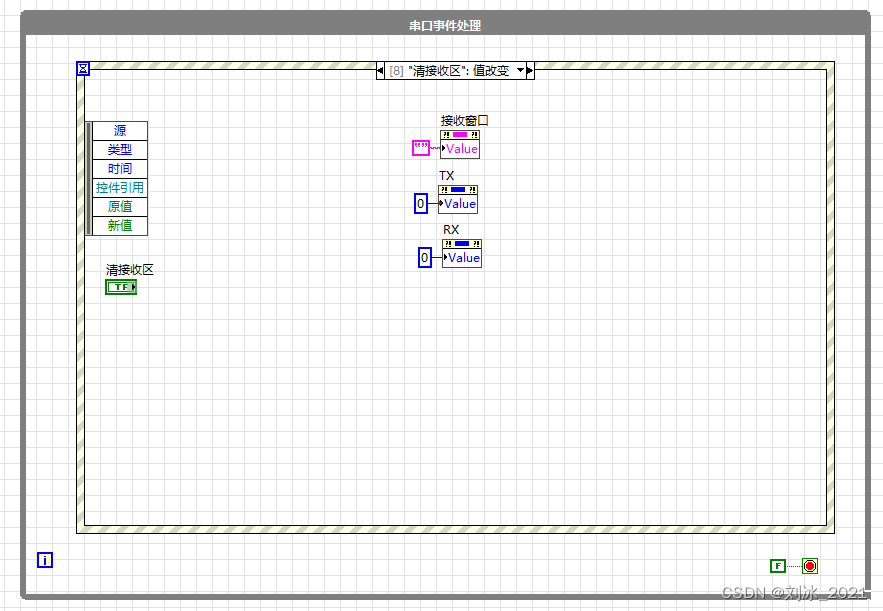Screen dimensions: 883x611
Task: Select the empty string constant
Action: (x=421, y=148)
